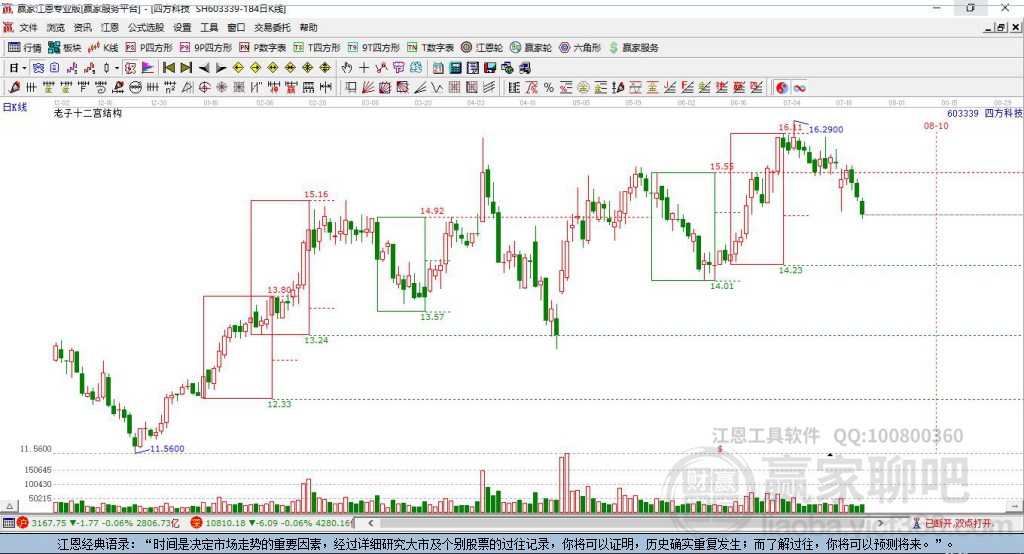Click the up triangle button at volume pane

point(9,506)
